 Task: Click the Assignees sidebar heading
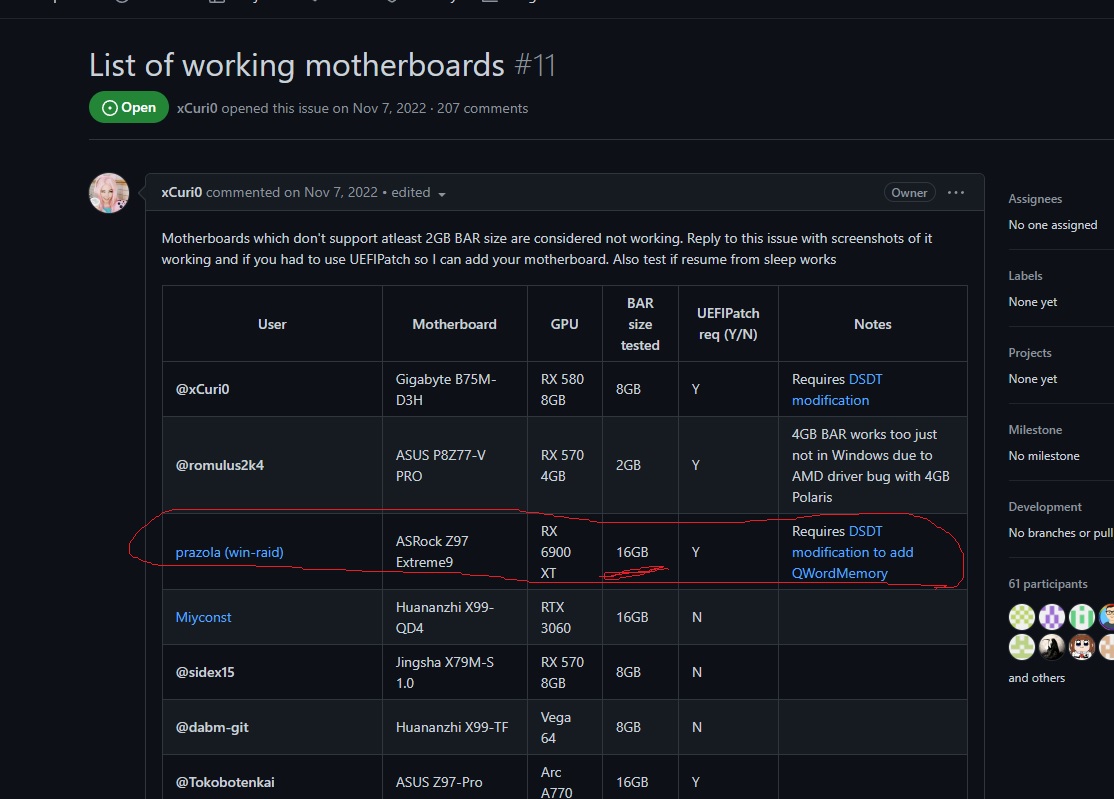(x=1035, y=199)
